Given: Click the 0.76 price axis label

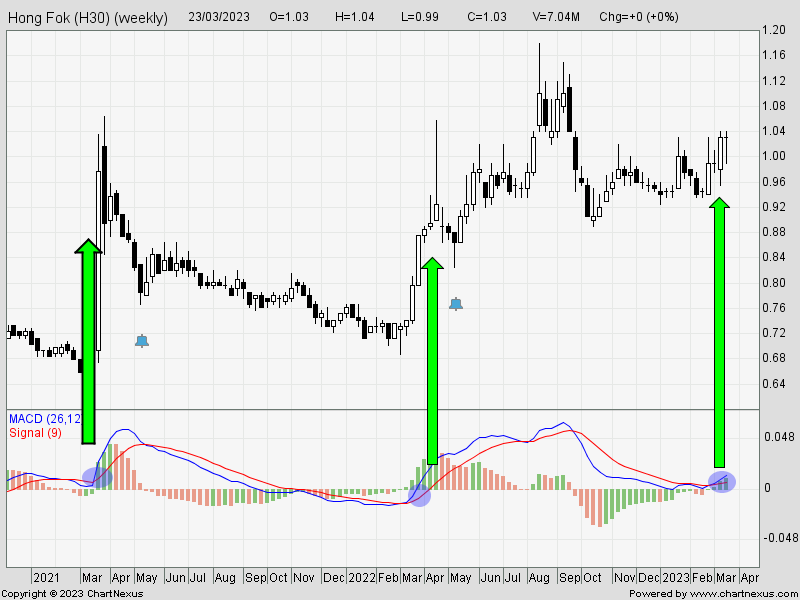Looking at the screenshot, I should pyautogui.click(x=773, y=308).
